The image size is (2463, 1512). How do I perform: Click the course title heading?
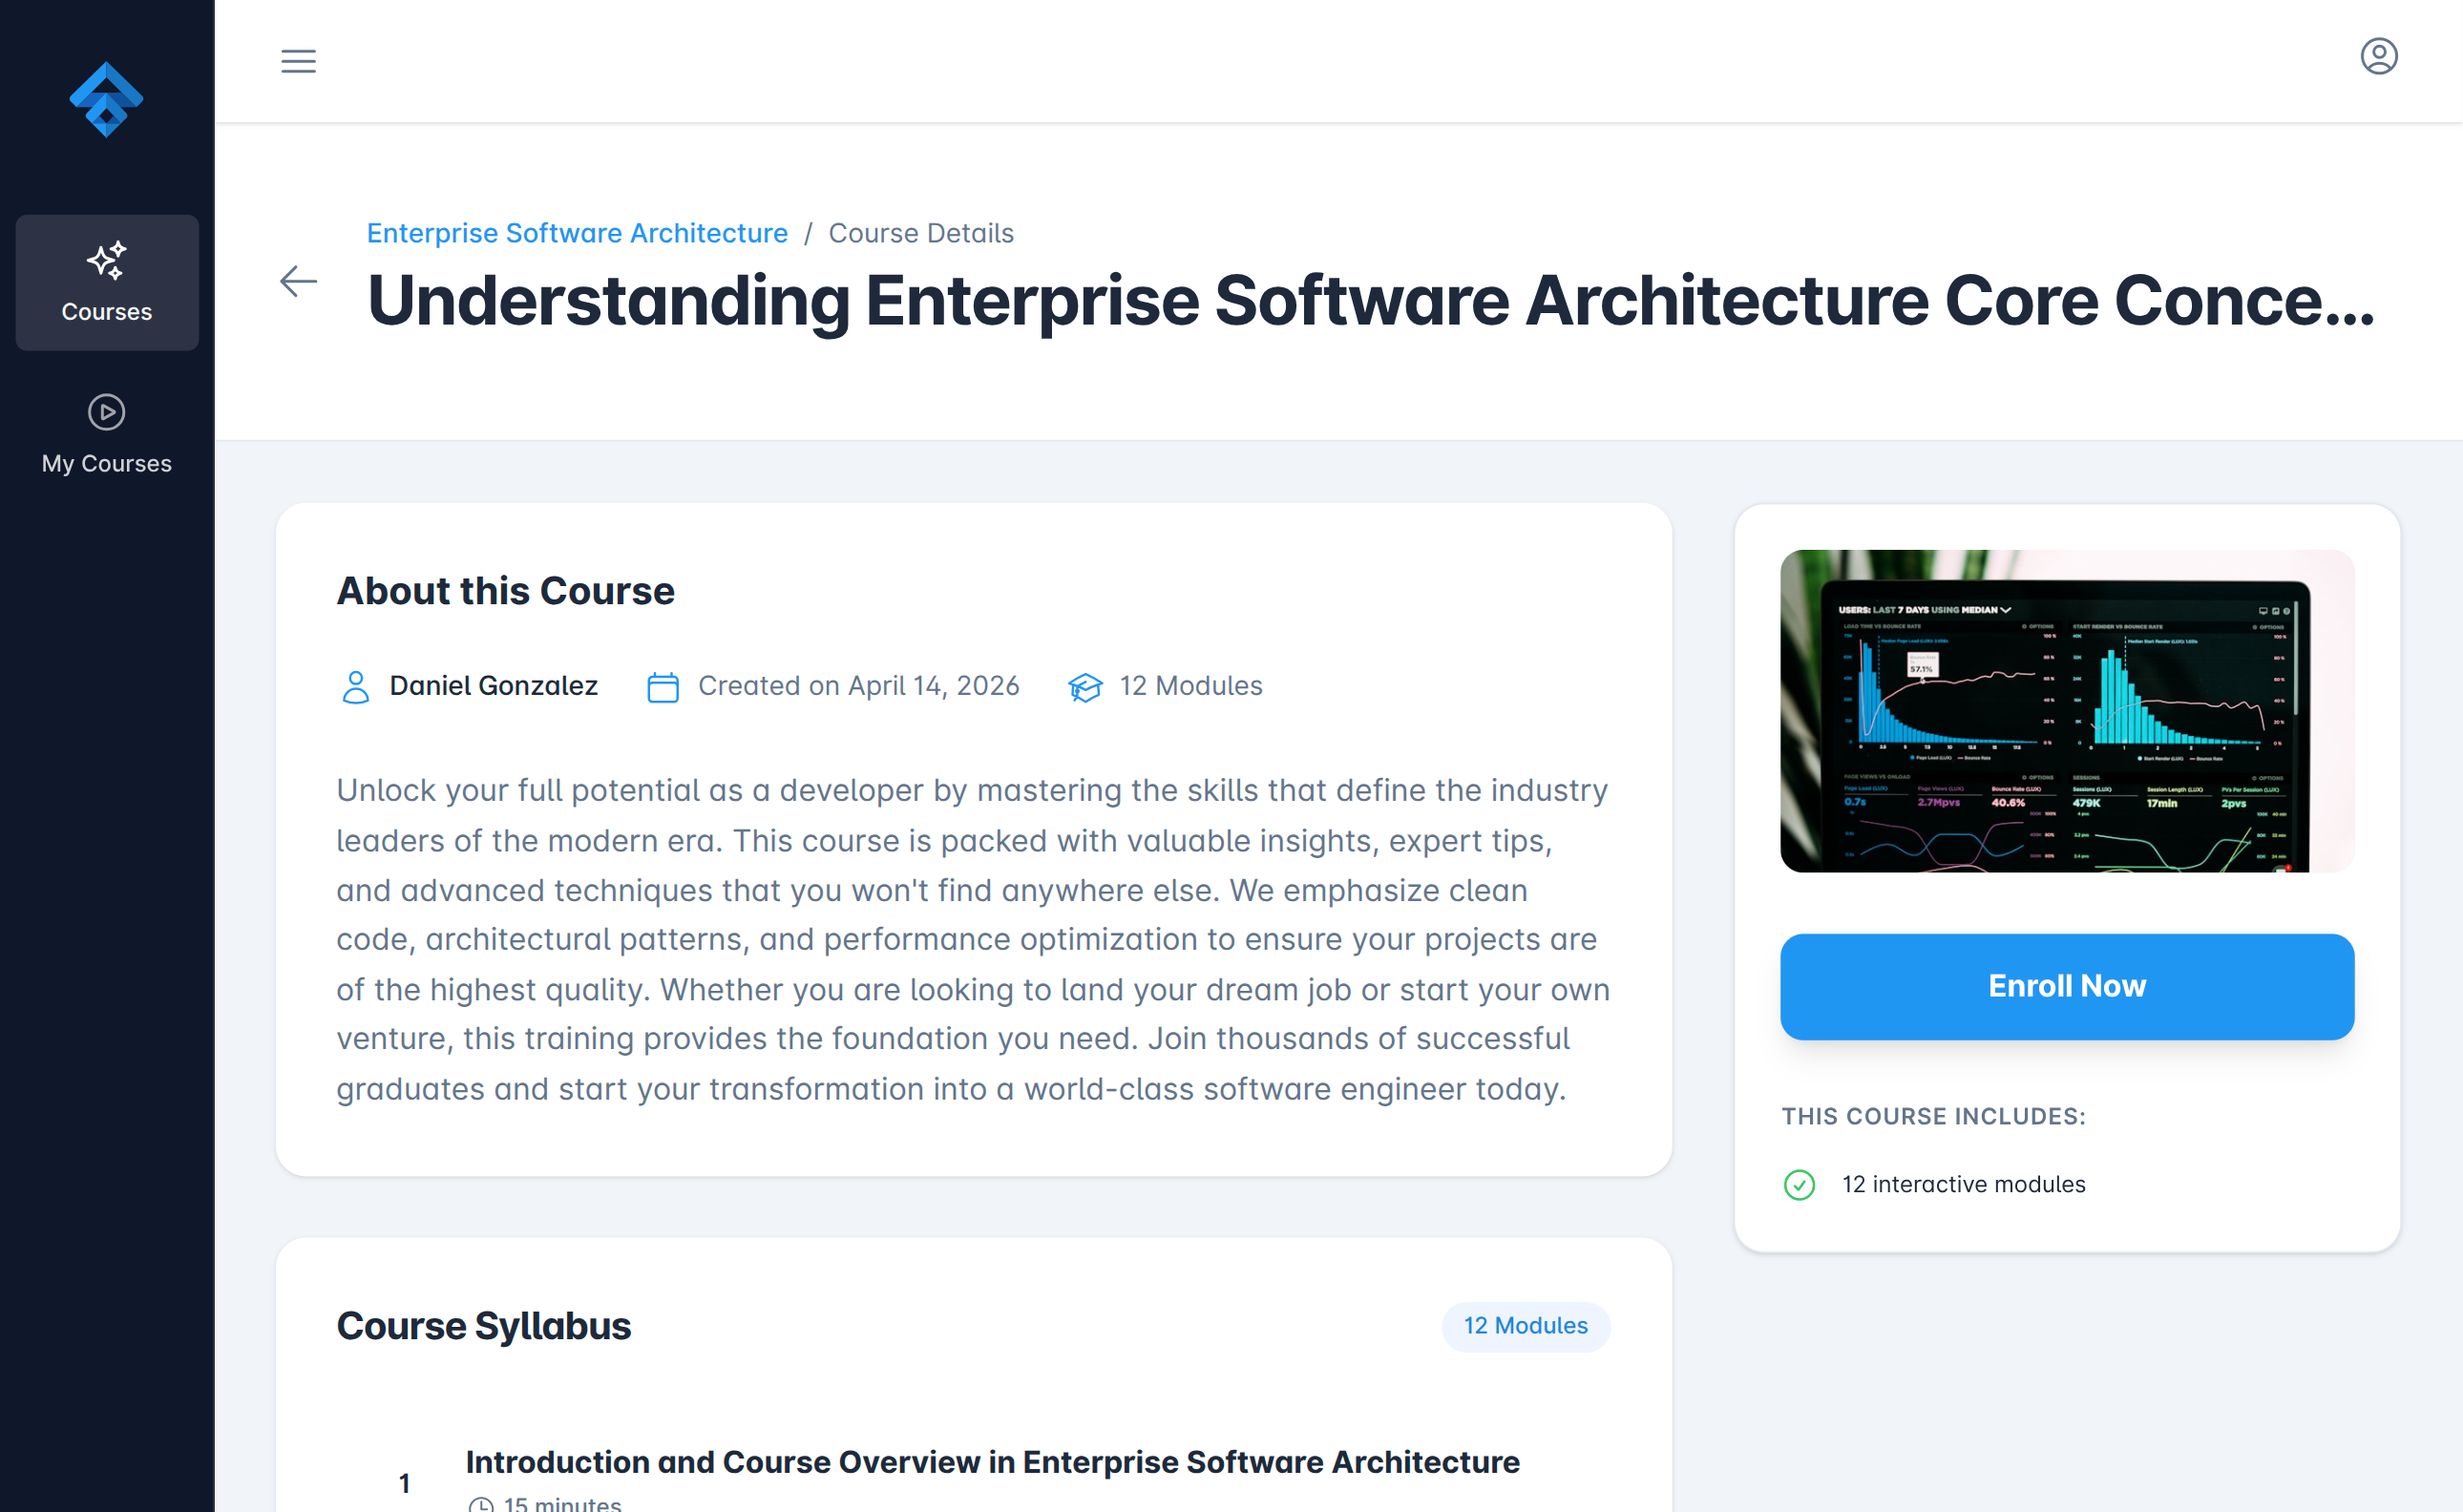[1371, 300]
